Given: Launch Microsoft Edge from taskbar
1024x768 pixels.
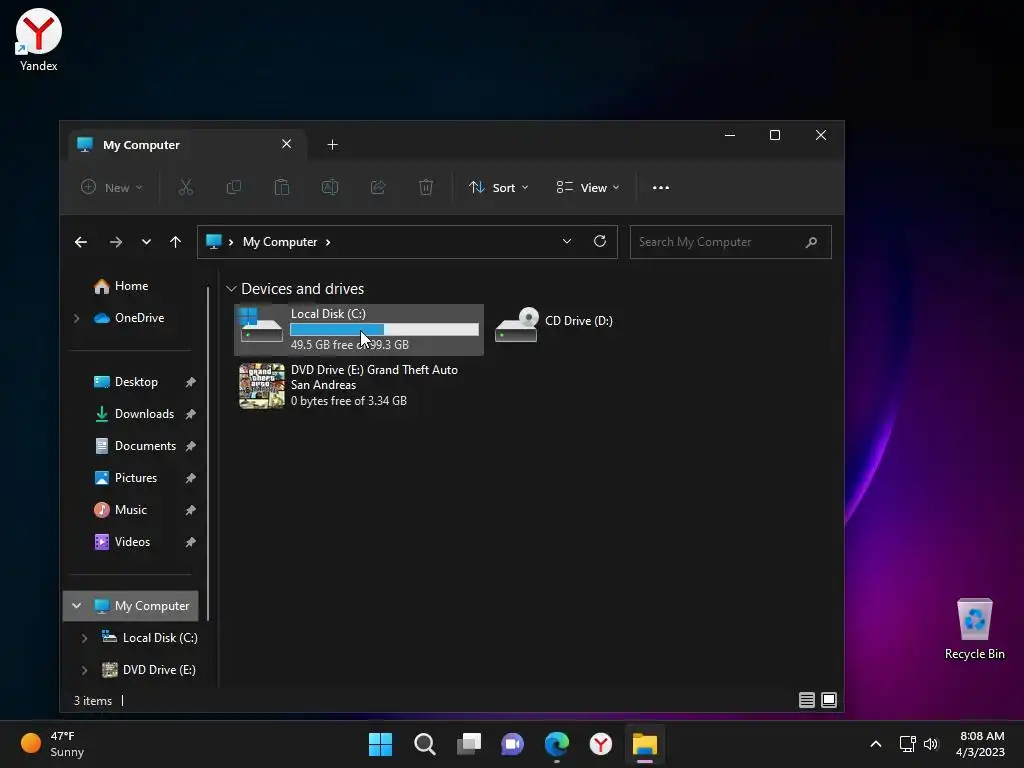Looking at the screenshot, I should point(556,744).
